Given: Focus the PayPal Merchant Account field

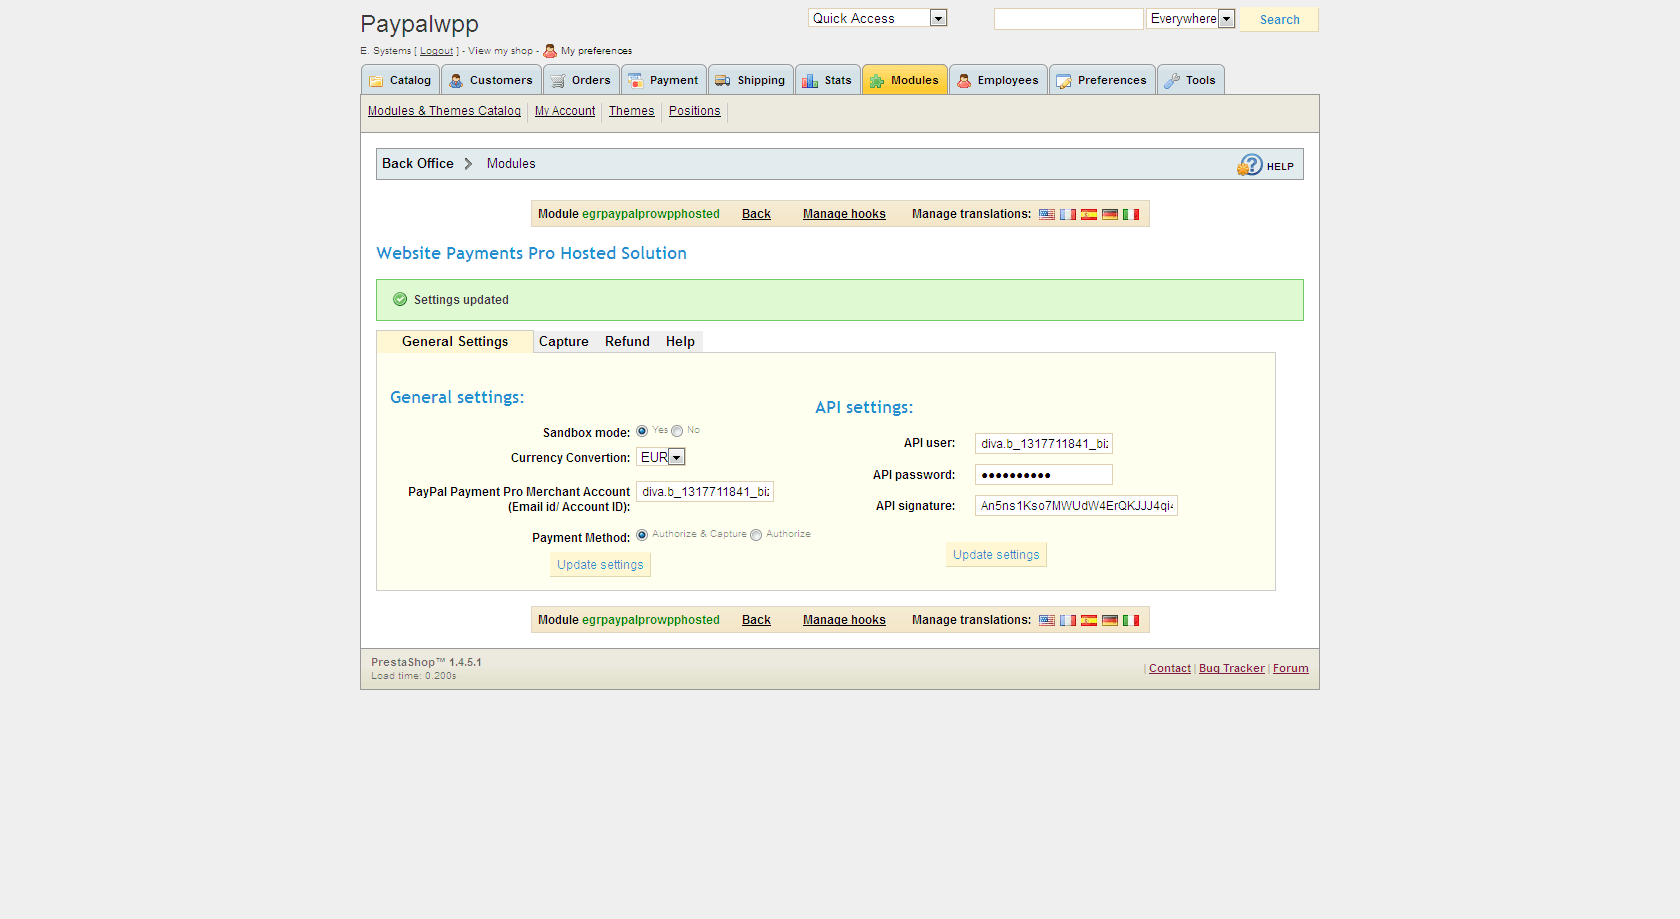Looking at the screenshot, I should tap(705, 492).
